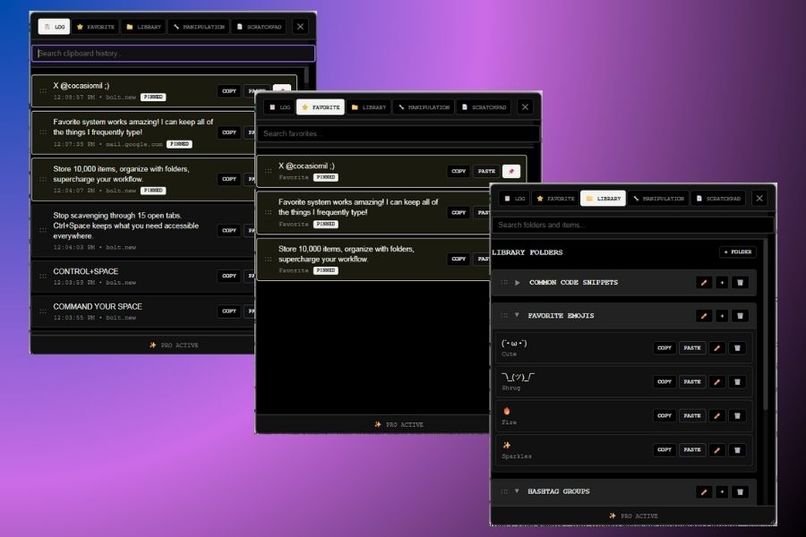Focus the Search clipboard history field

coord(173,53)
